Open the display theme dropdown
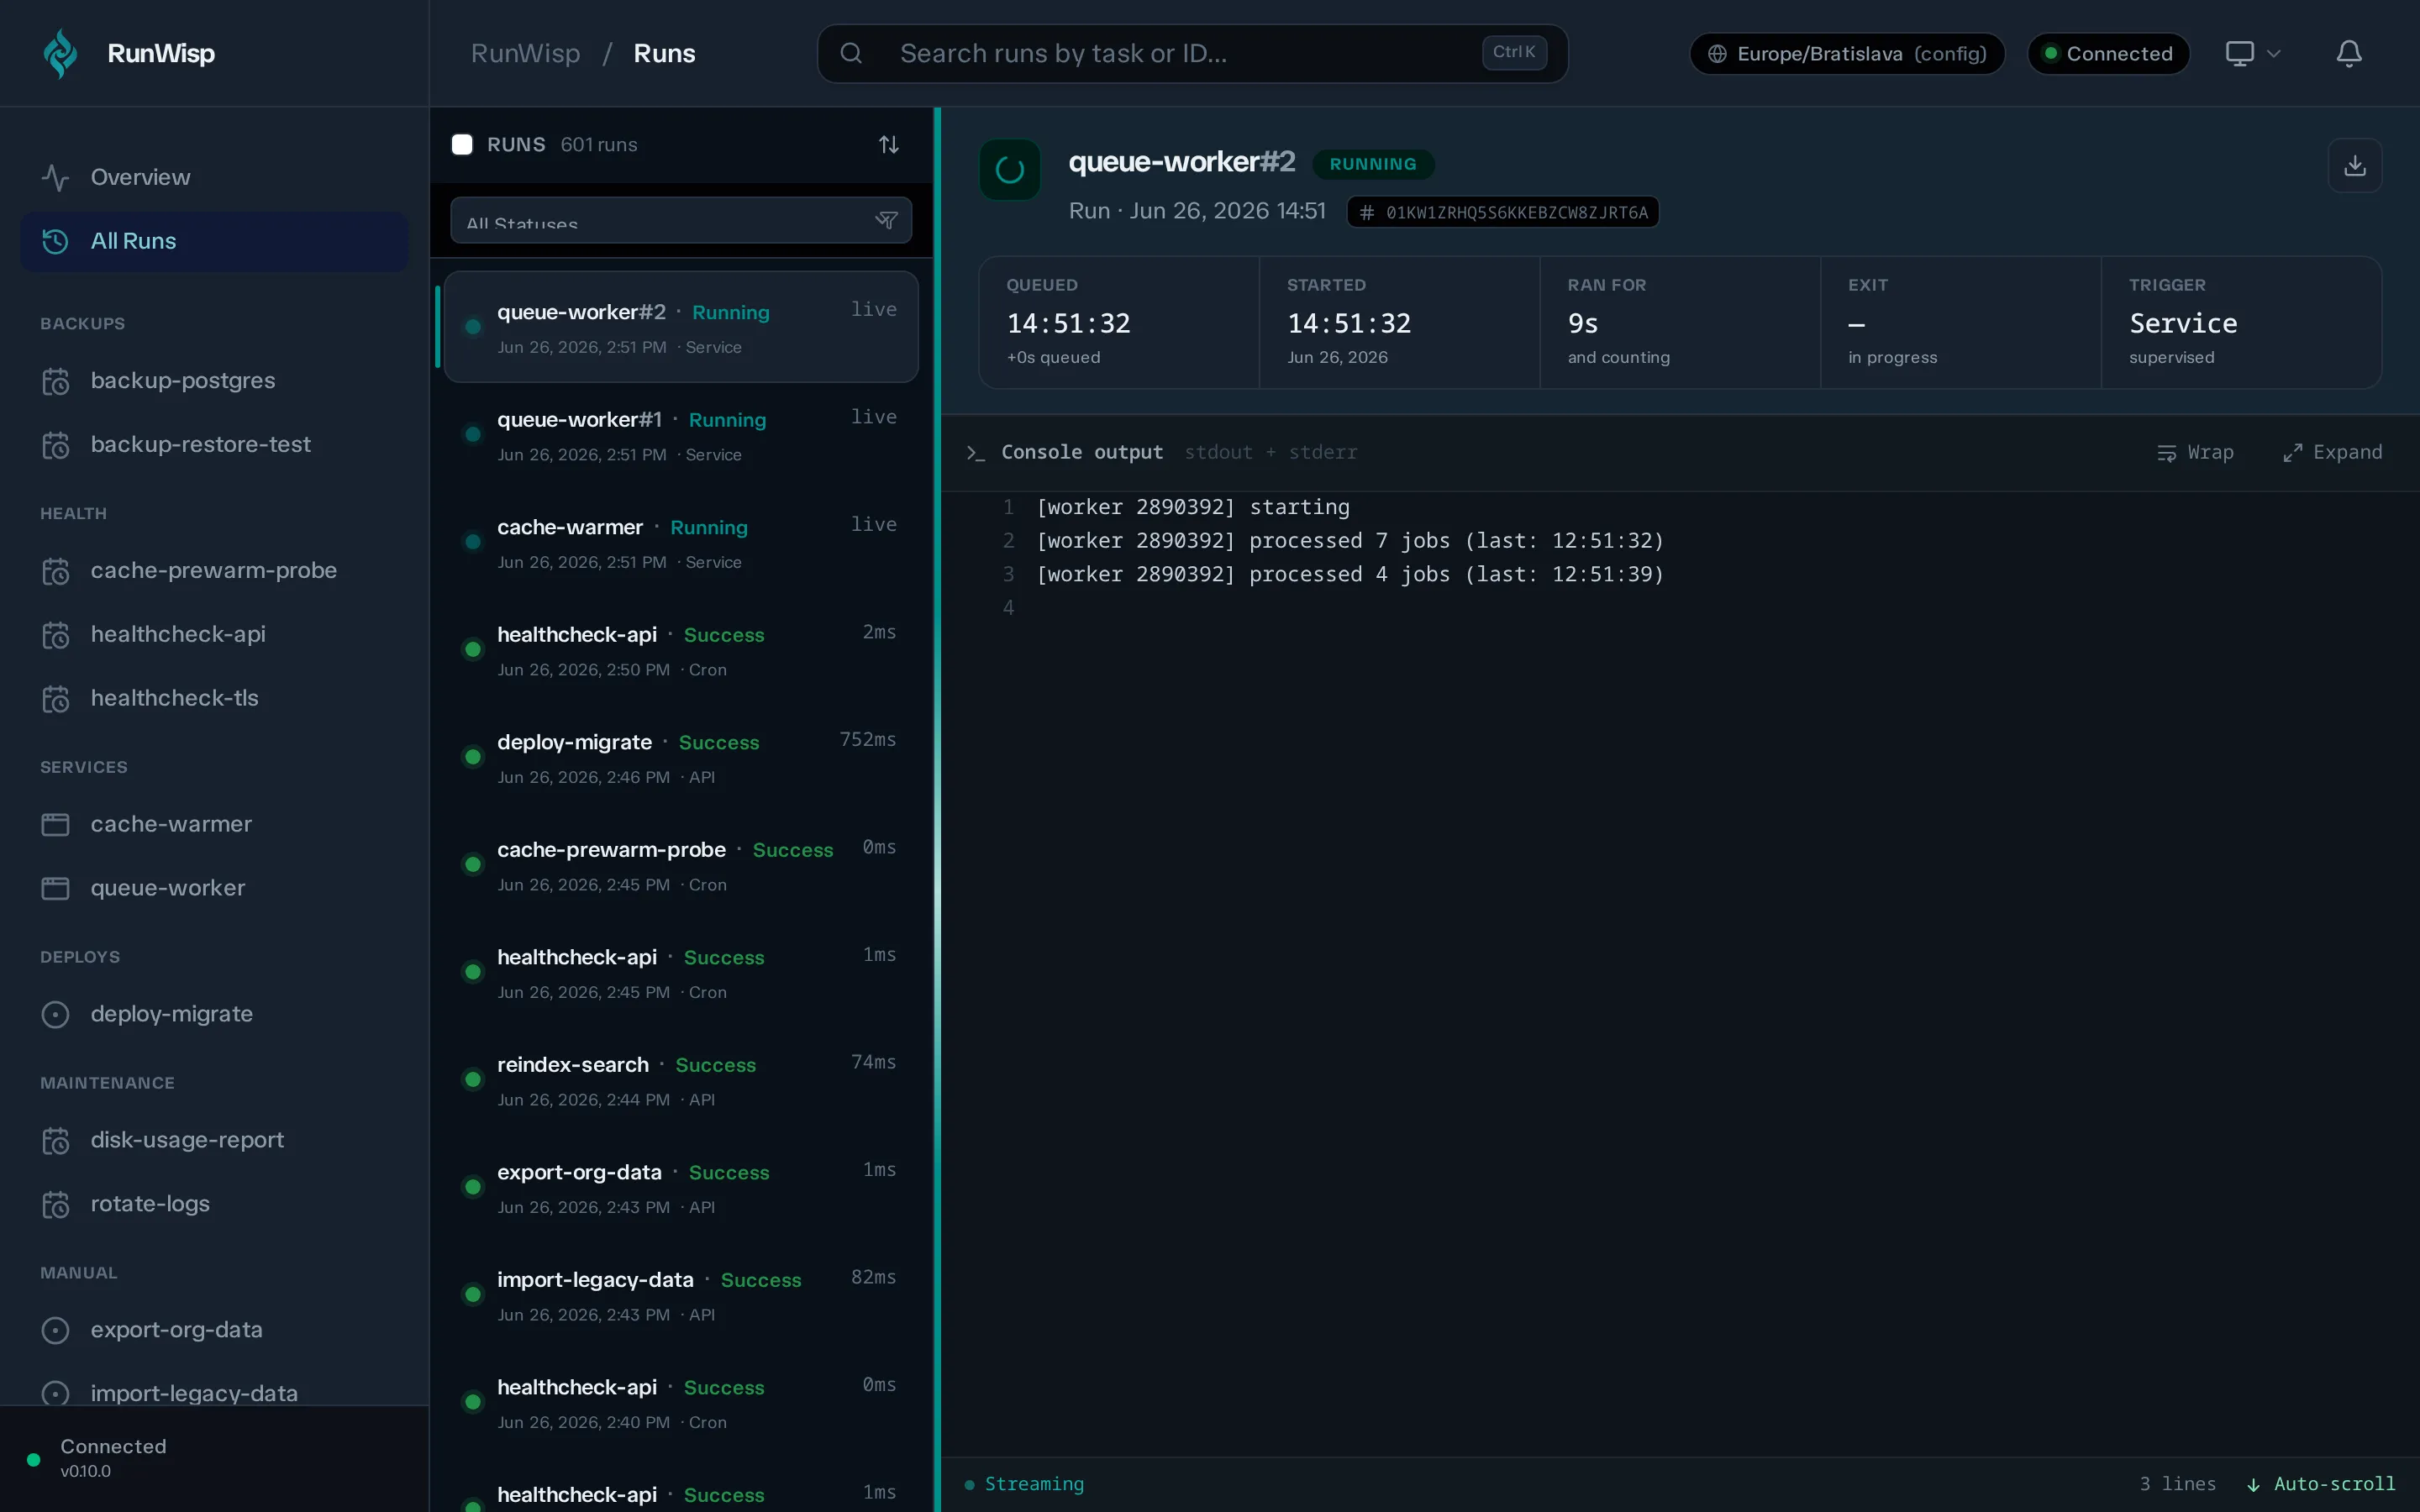The image size is (2420, 1512). coord(2252,53)
